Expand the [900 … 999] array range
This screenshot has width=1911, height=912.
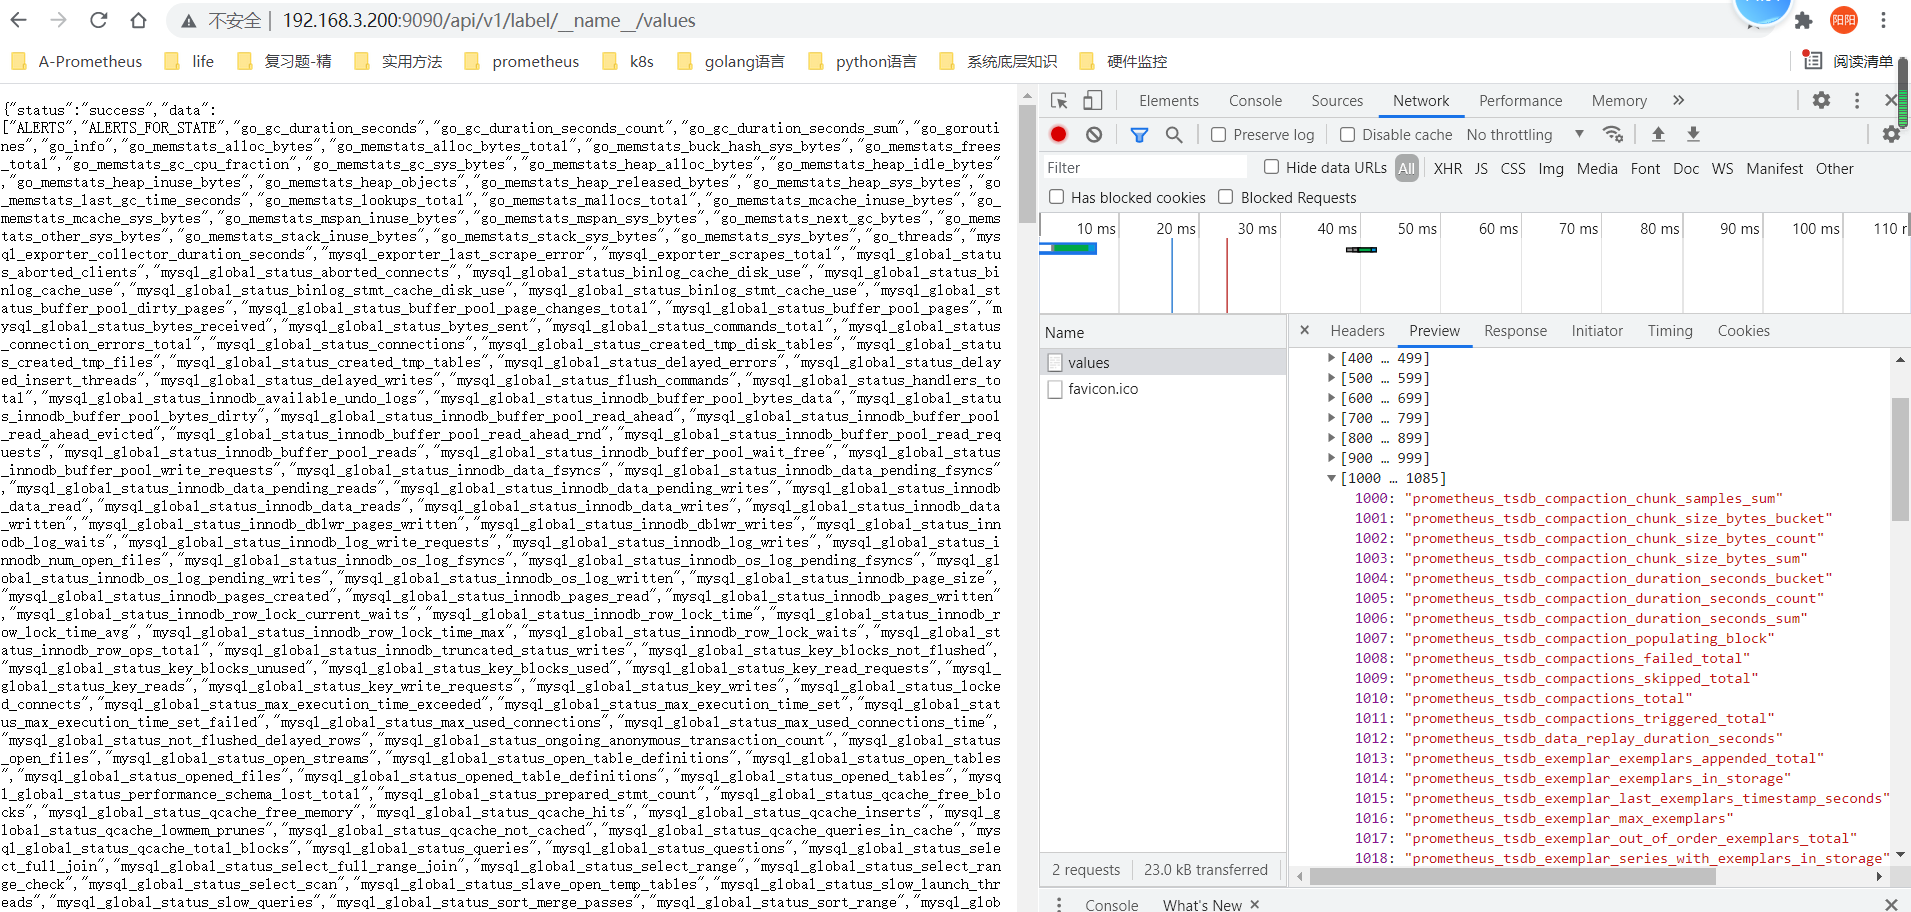1331,458
